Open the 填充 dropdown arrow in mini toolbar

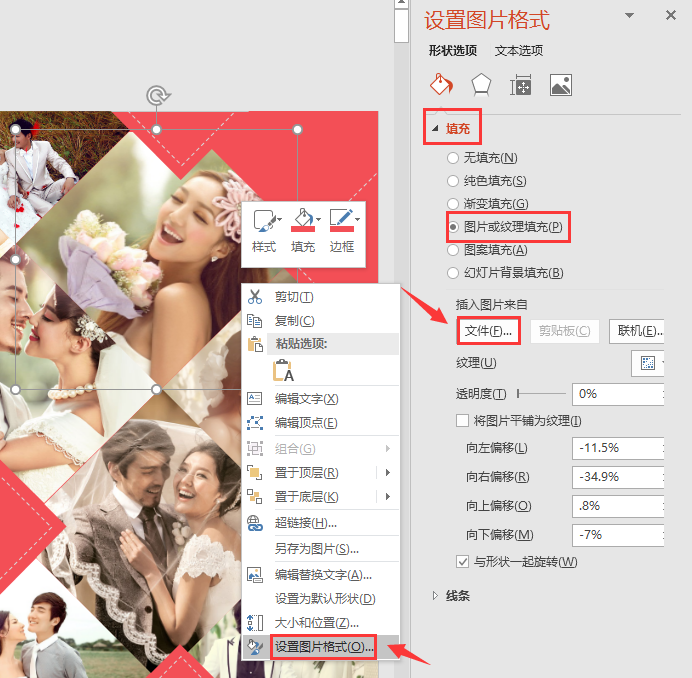tap(319, 219)
